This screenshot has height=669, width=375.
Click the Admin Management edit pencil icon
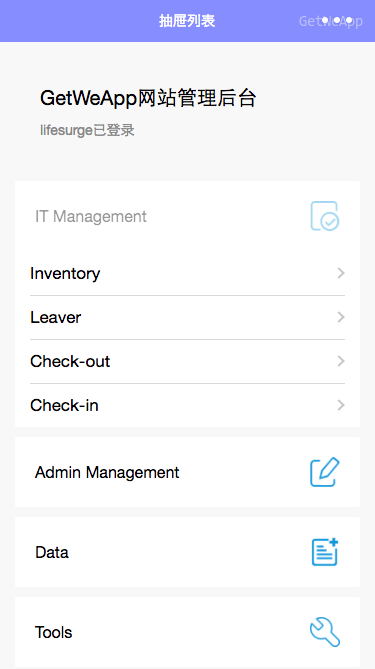[325, 472]
